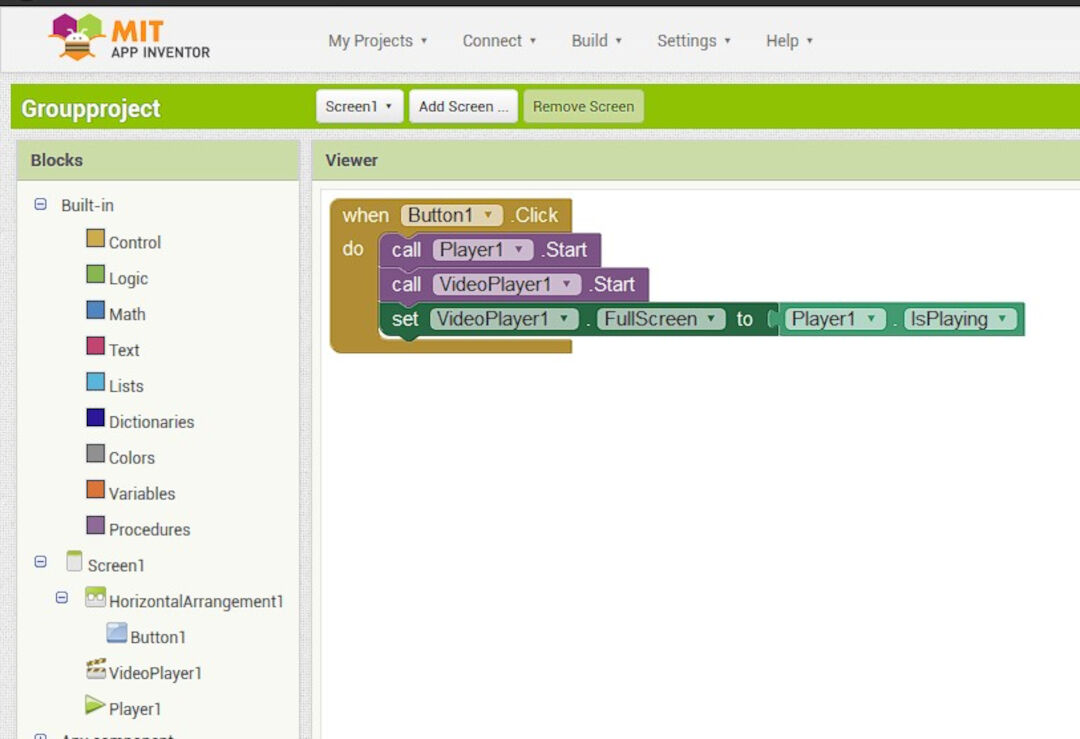Select the HorizontalArrangement1 label in tree
This screenshot has width=1080, height=739.
pyautogui.click(x=196, y=601)
